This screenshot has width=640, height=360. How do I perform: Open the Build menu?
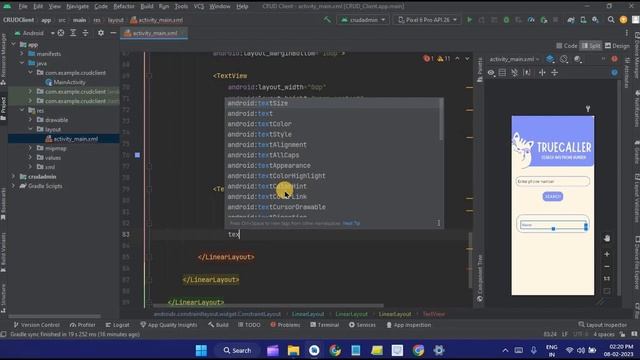[147, 6]
